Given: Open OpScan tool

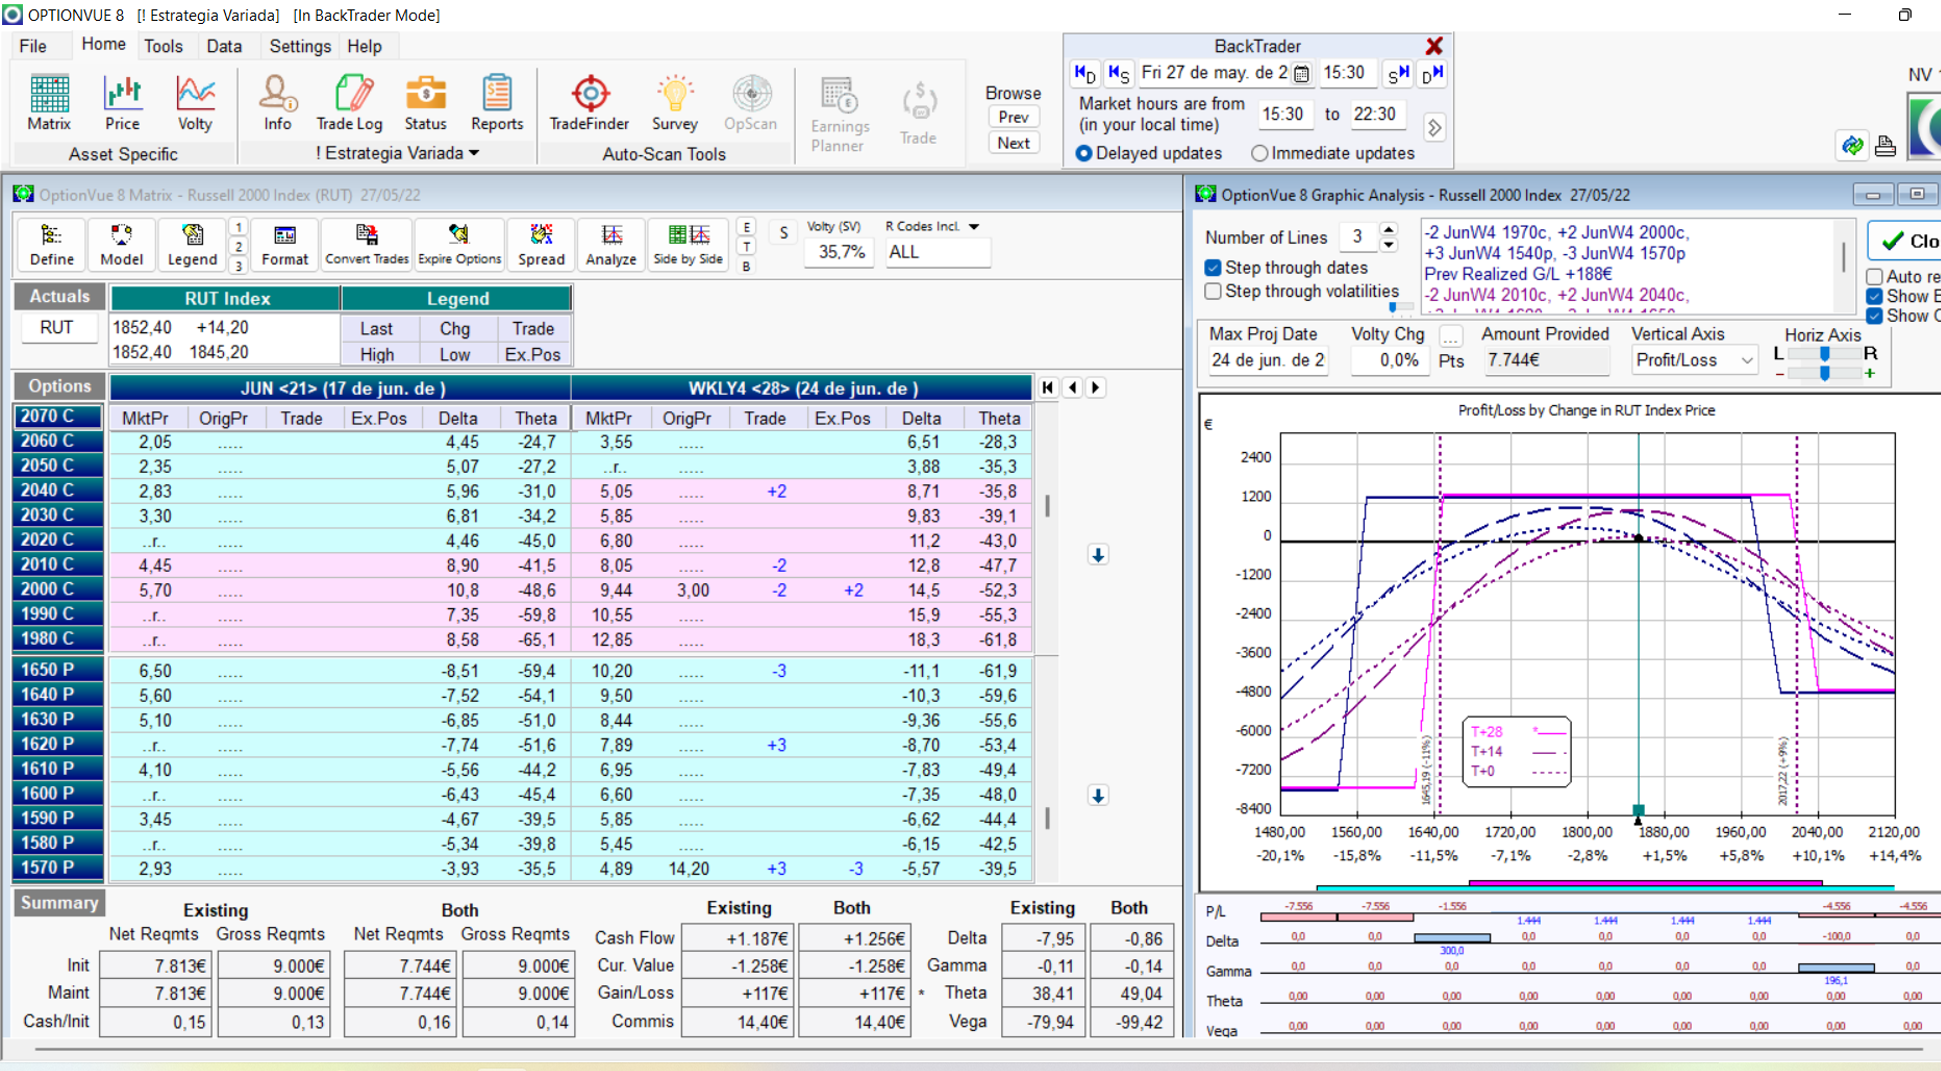Looking at the screenshot, I should [x=750, y=103].
